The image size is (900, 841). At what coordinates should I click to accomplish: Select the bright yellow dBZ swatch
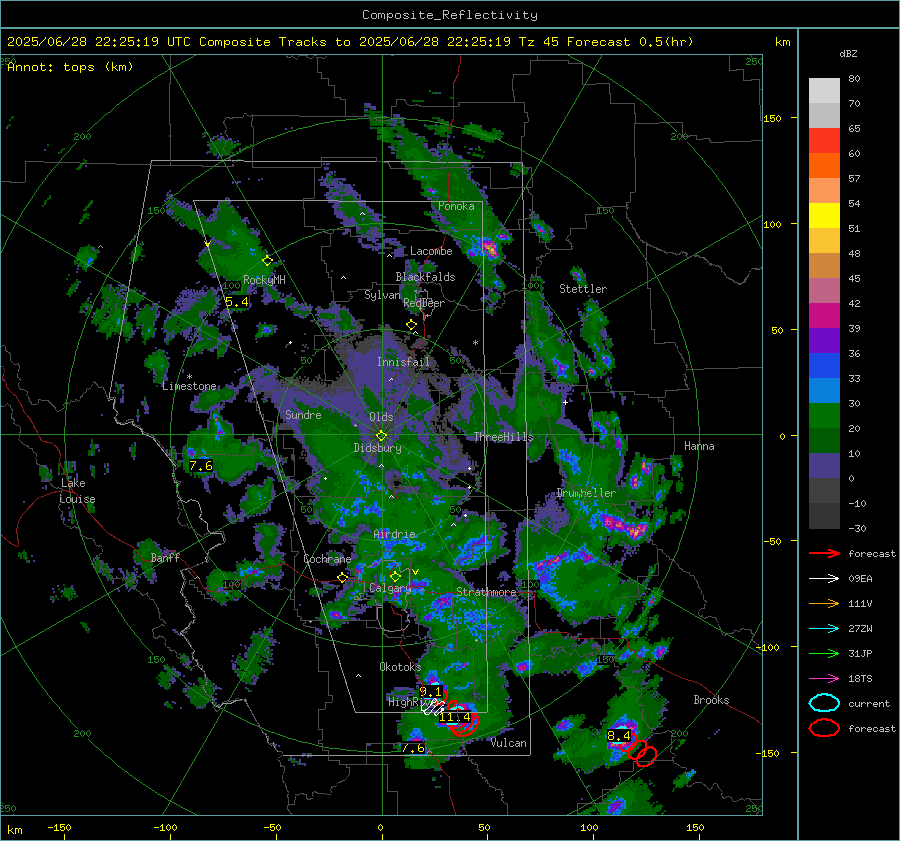tap(824, 215)
